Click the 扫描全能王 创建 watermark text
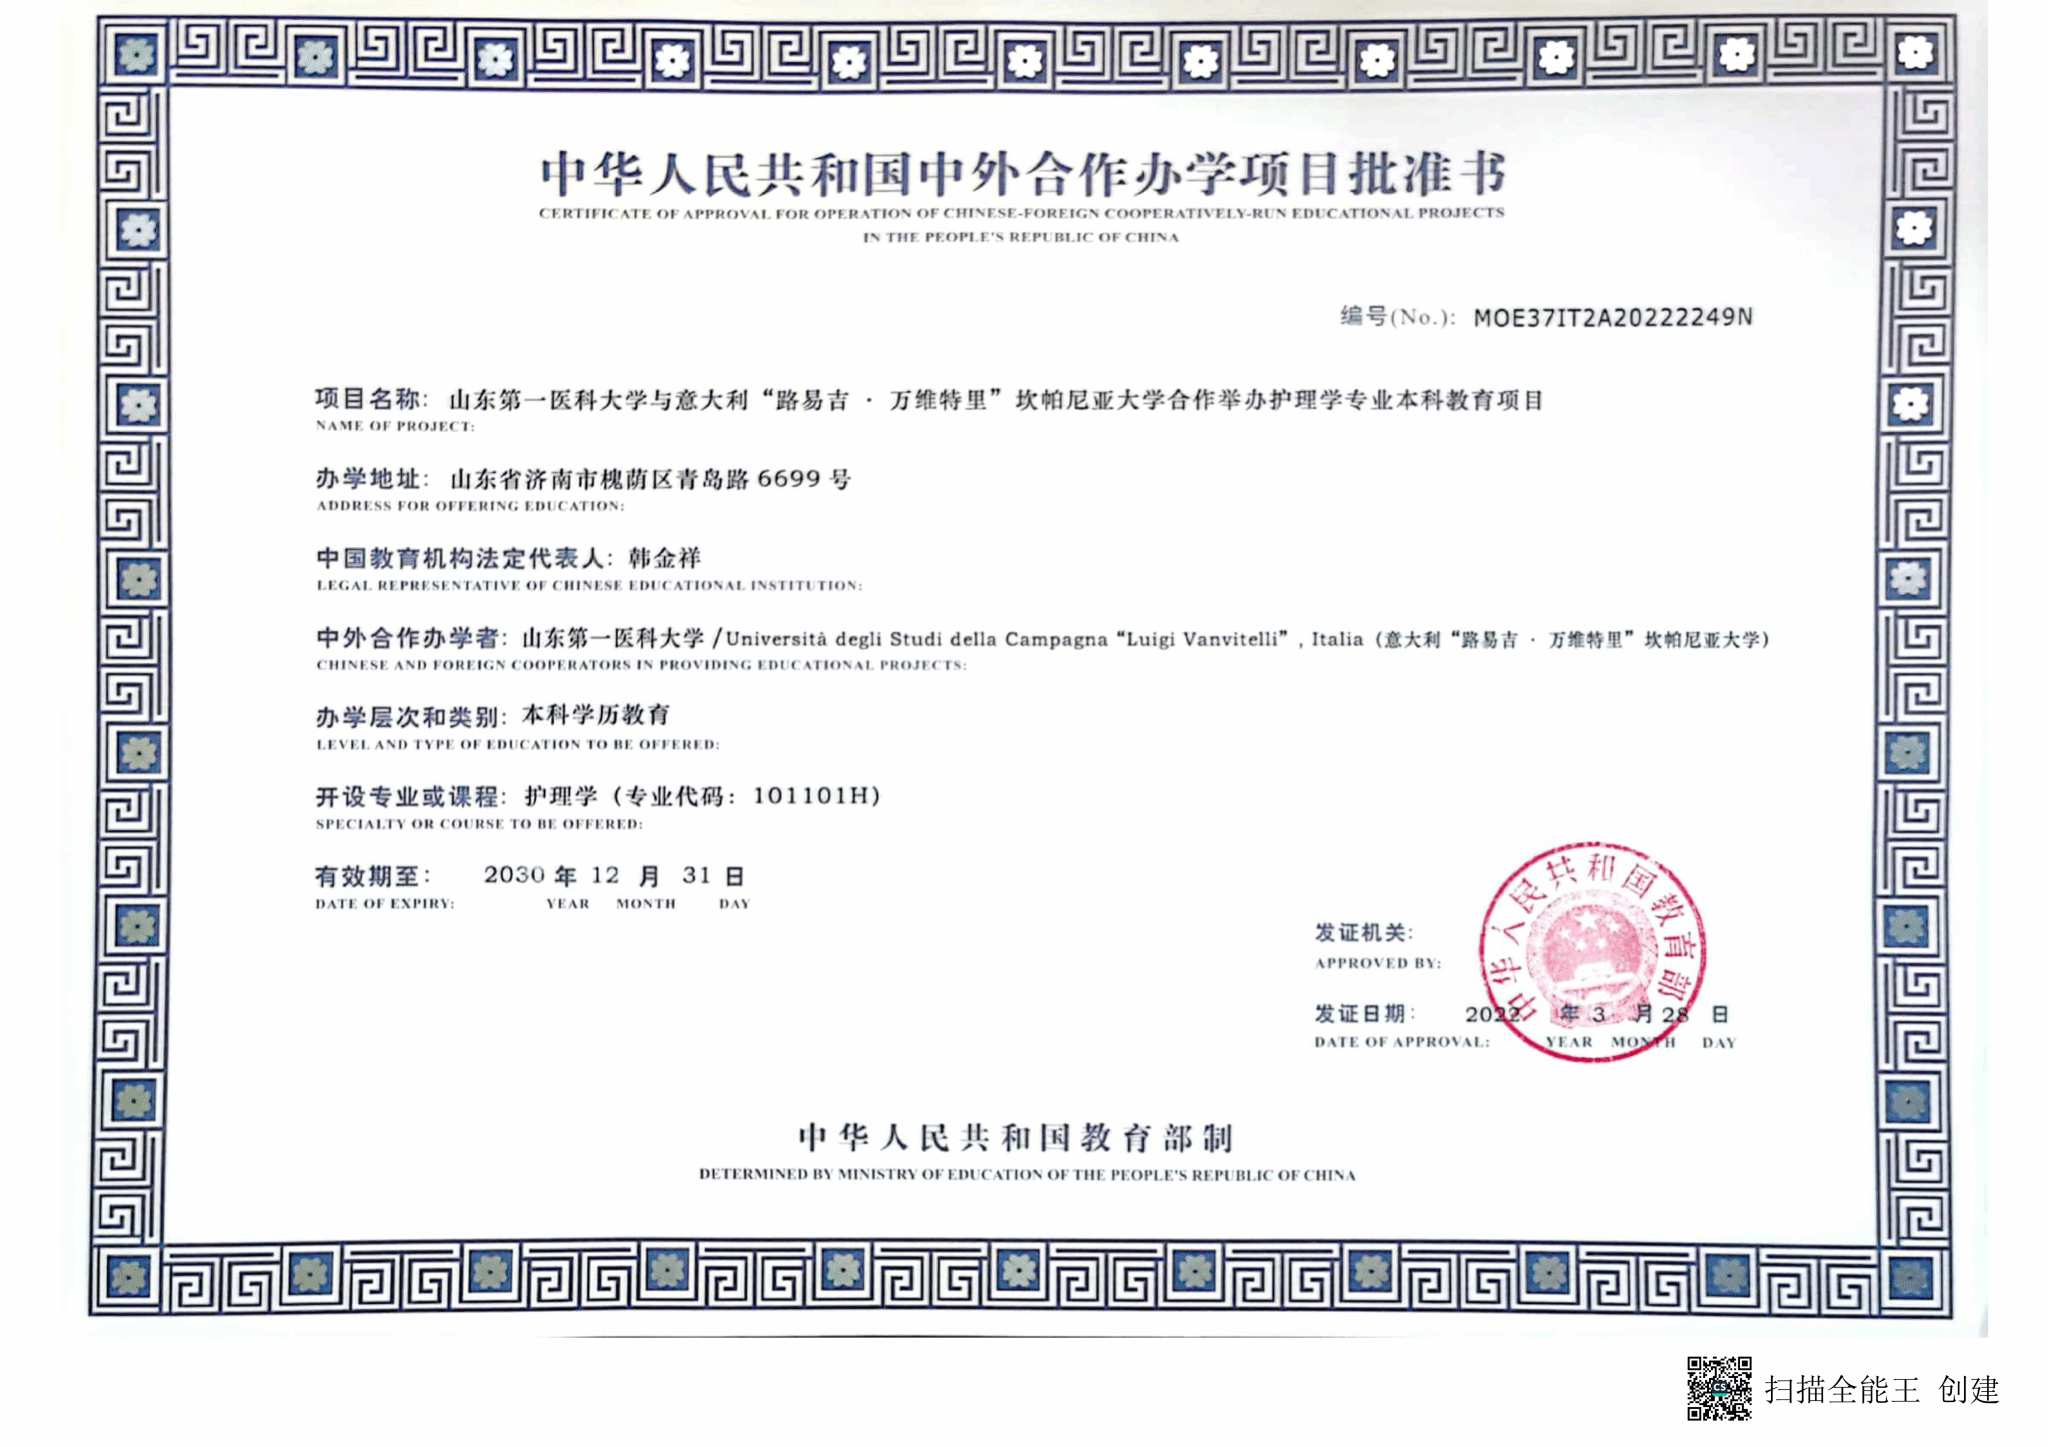 1881,1390
